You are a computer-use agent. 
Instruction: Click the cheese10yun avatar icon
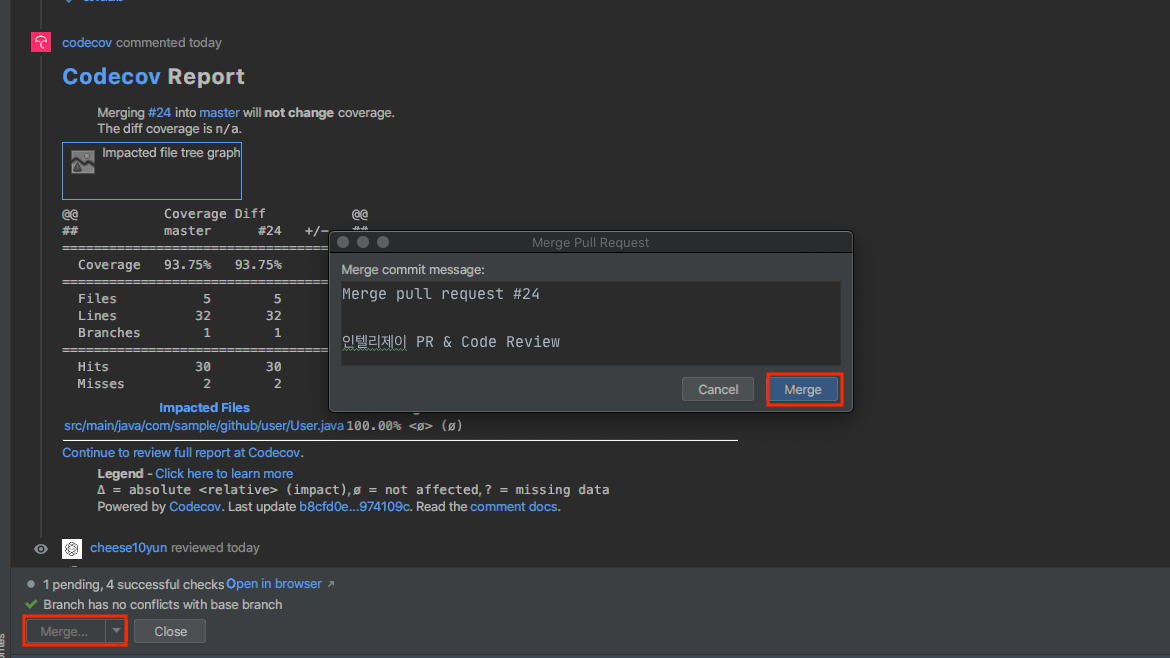click(72, 548)
